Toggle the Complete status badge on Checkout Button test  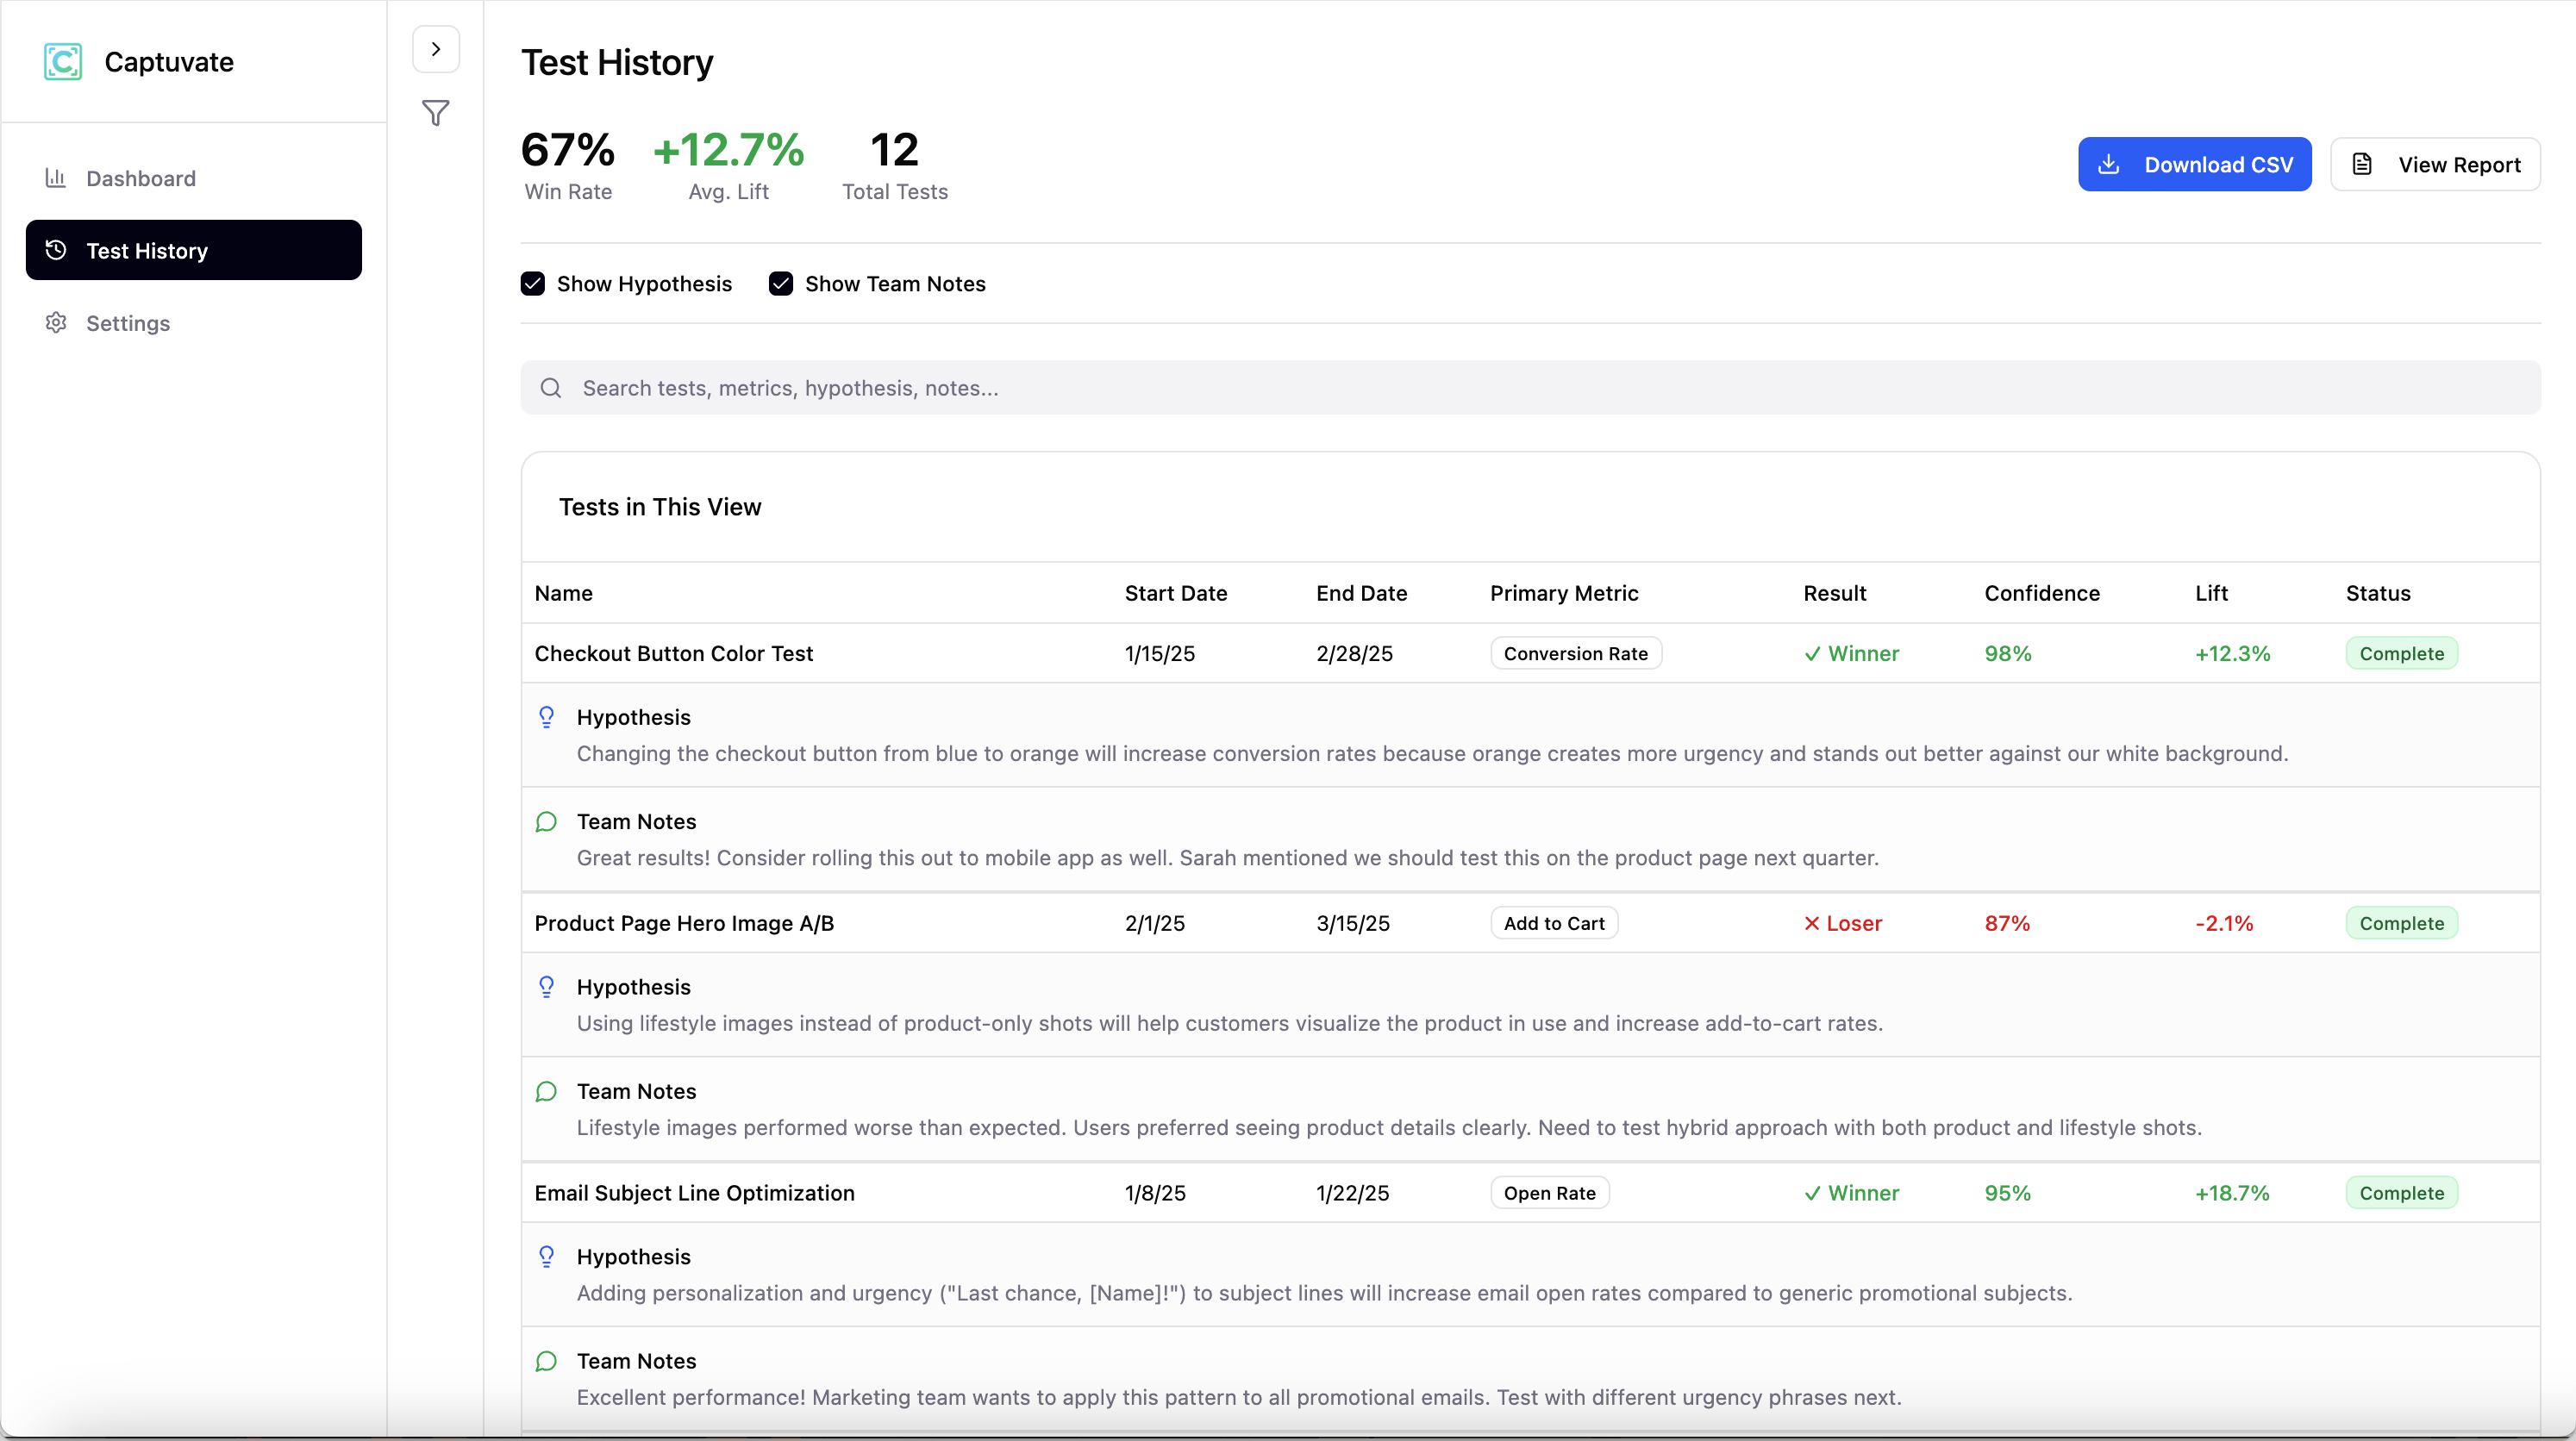click(x=2402, y=653)
